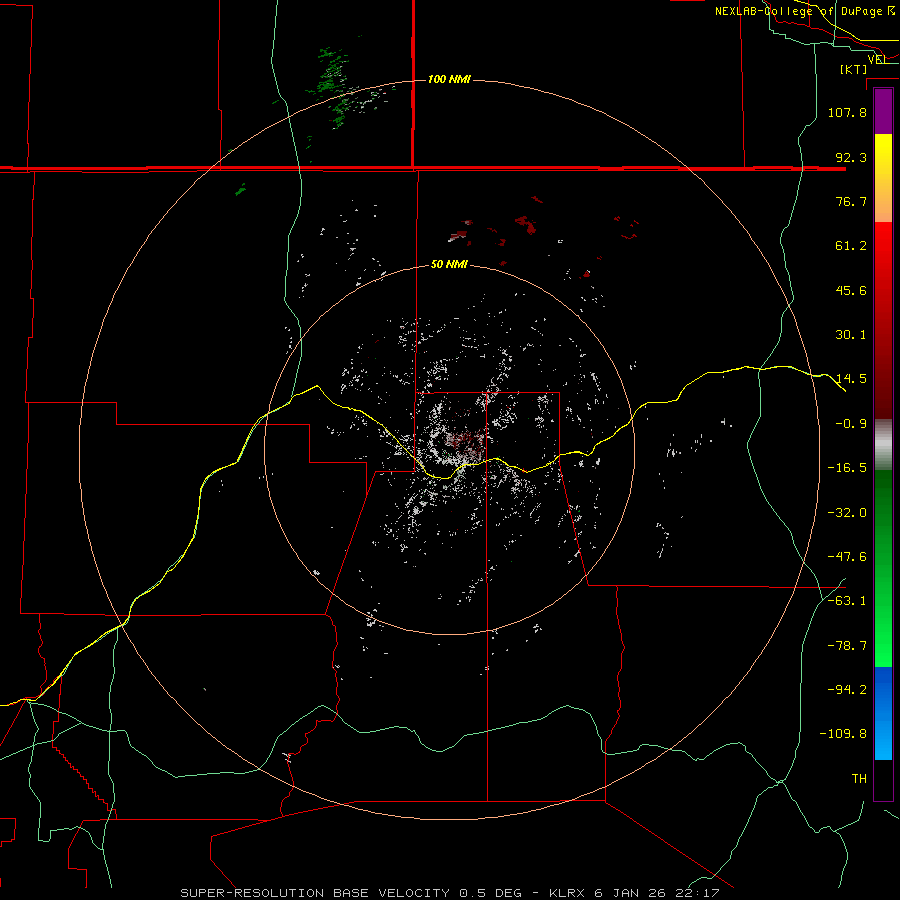The width and height of the screenshot is (900, 900).
Task: Click the -63.1 velocity scale value
Action: 847,601
